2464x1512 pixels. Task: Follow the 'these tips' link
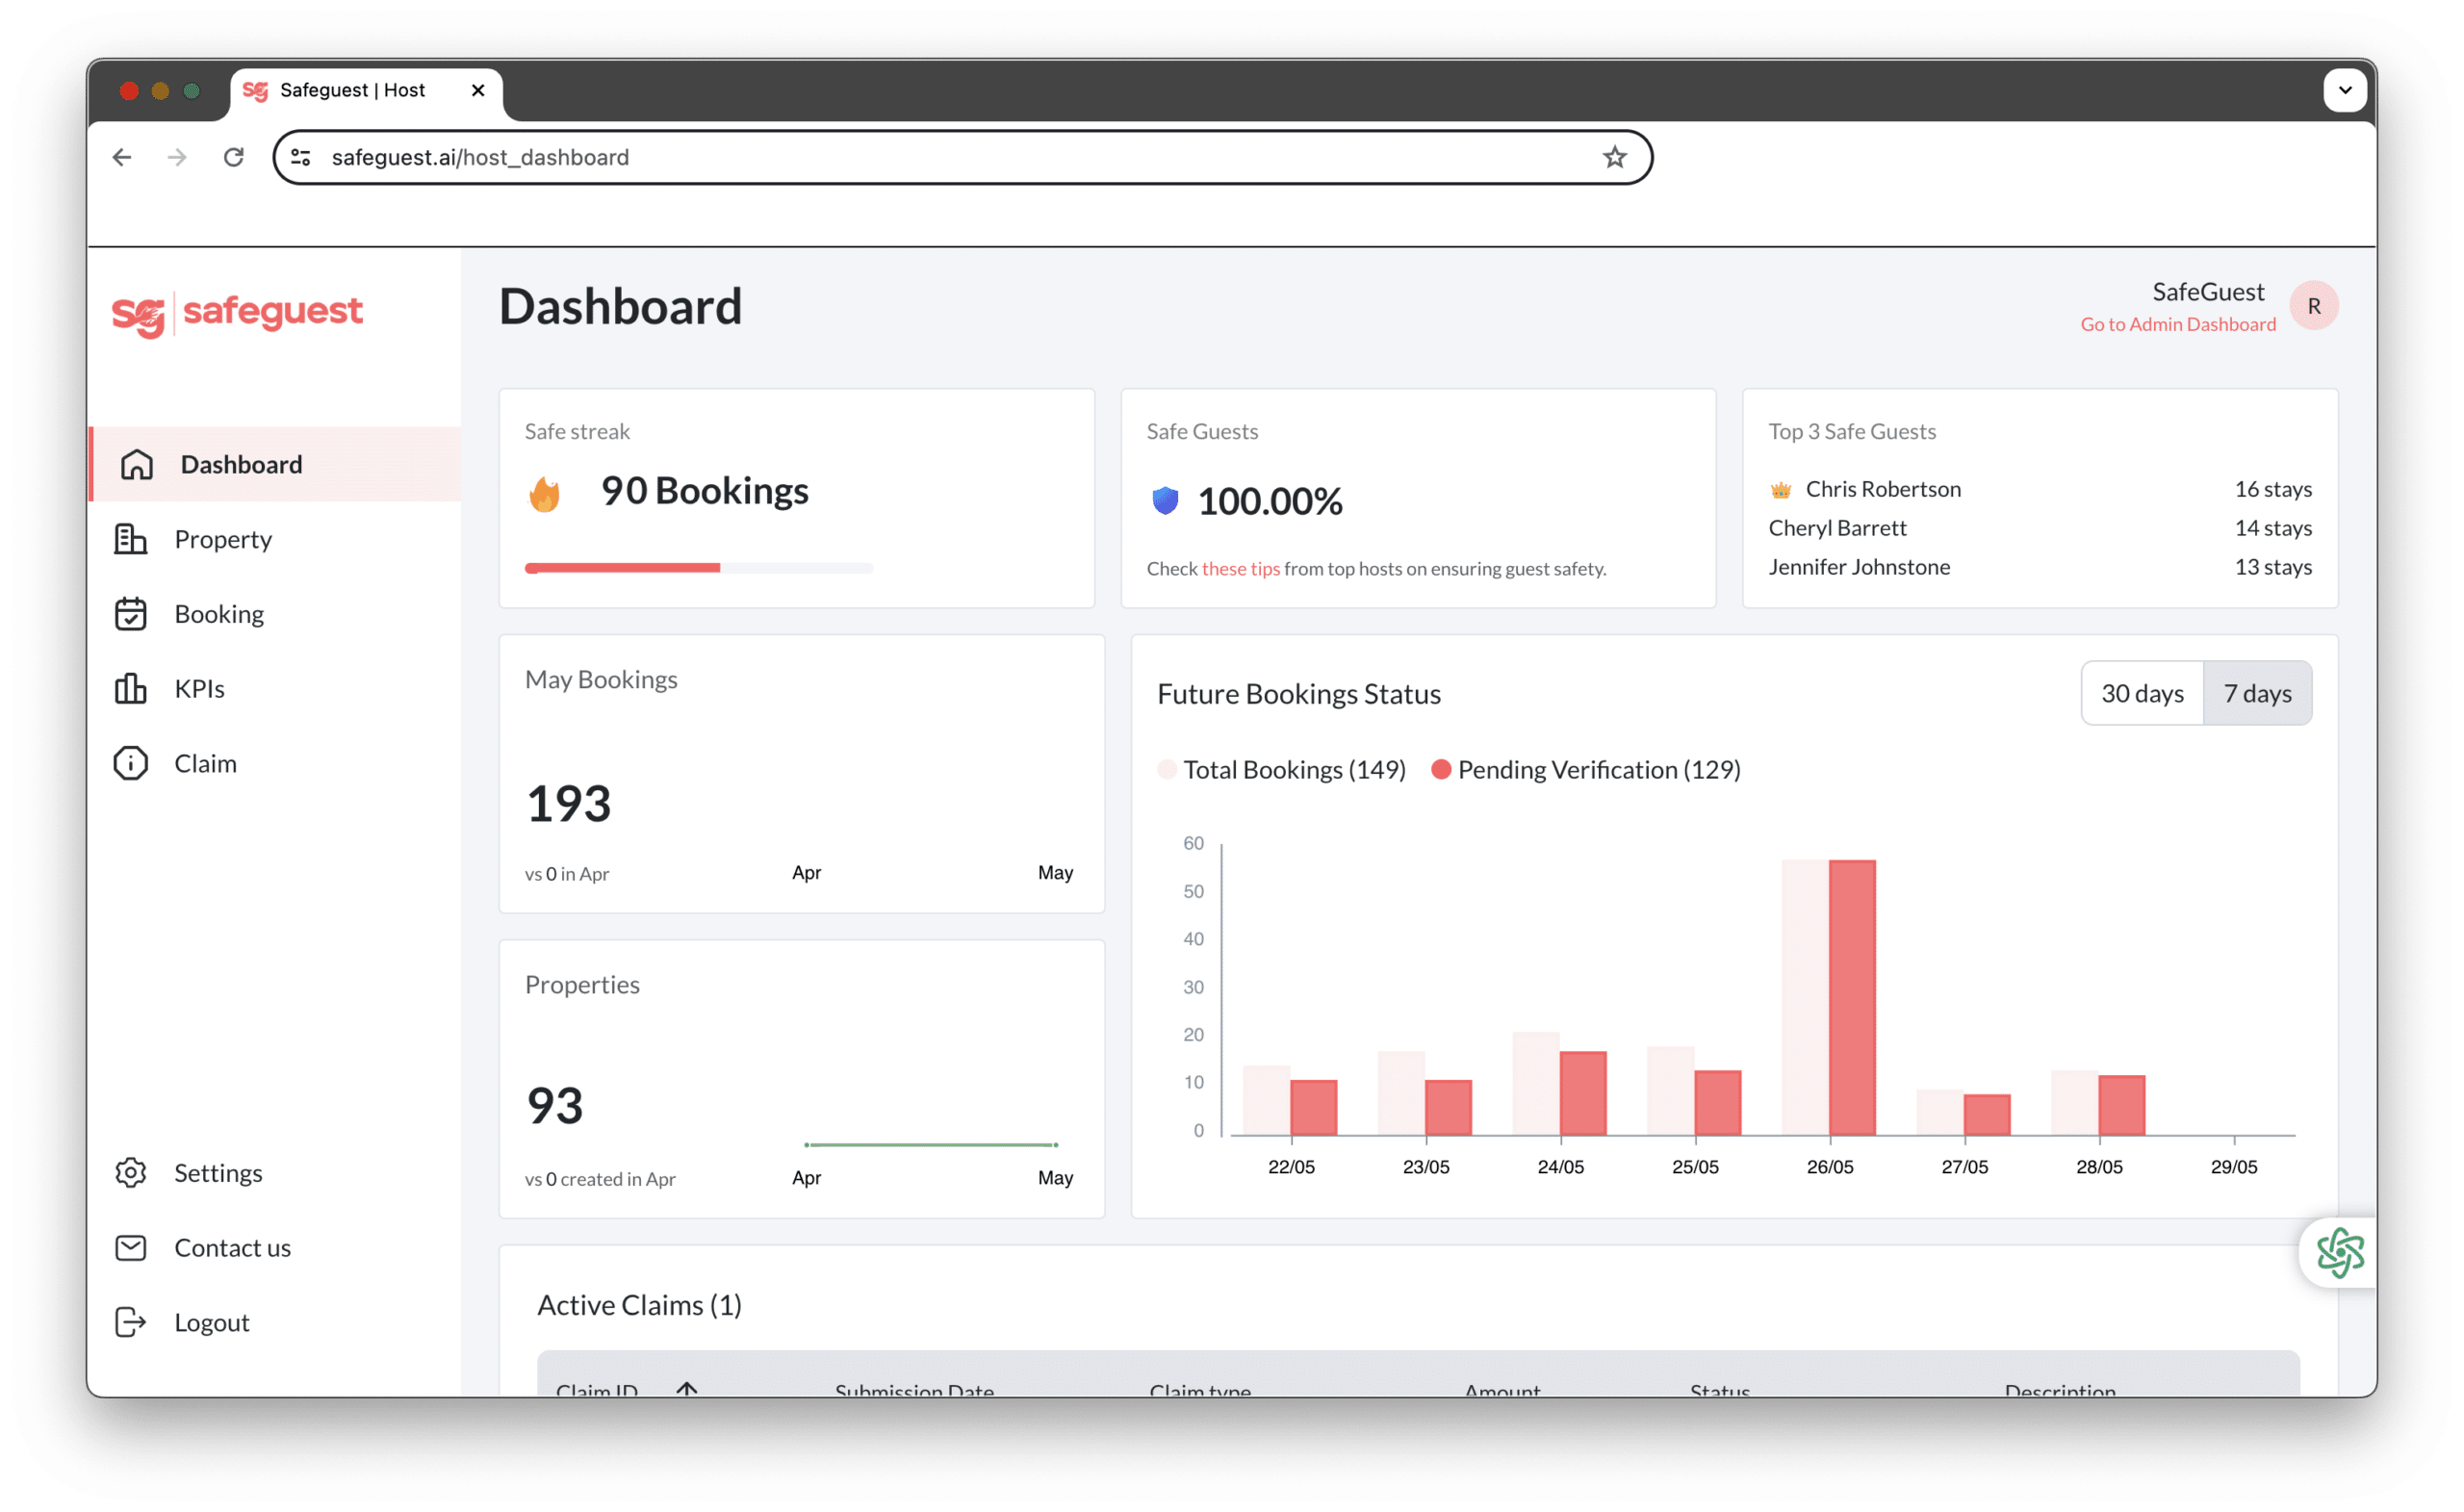point(1240,568)
